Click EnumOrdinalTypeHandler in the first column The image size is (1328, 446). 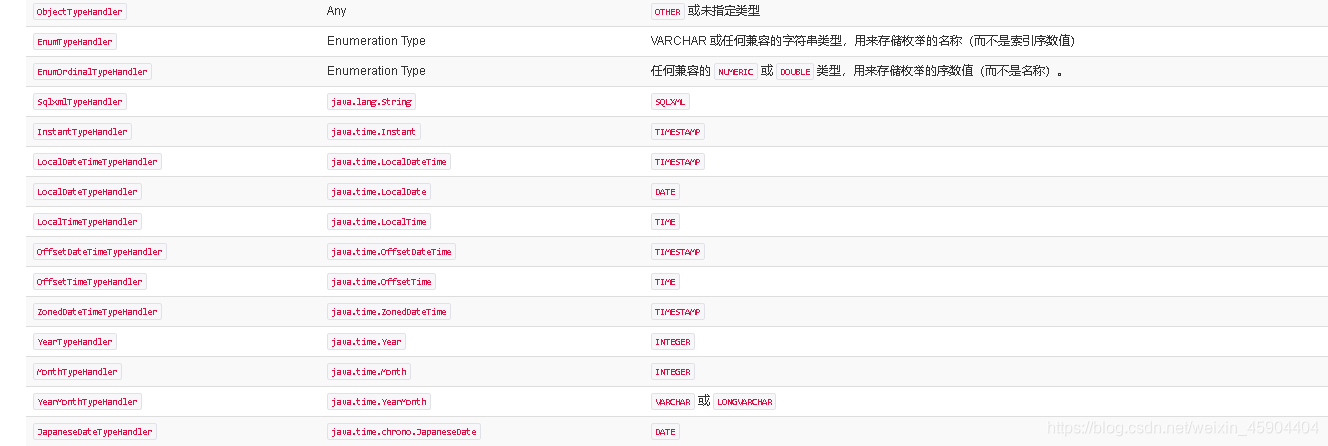pyautogui.click(x=92, y=72)
